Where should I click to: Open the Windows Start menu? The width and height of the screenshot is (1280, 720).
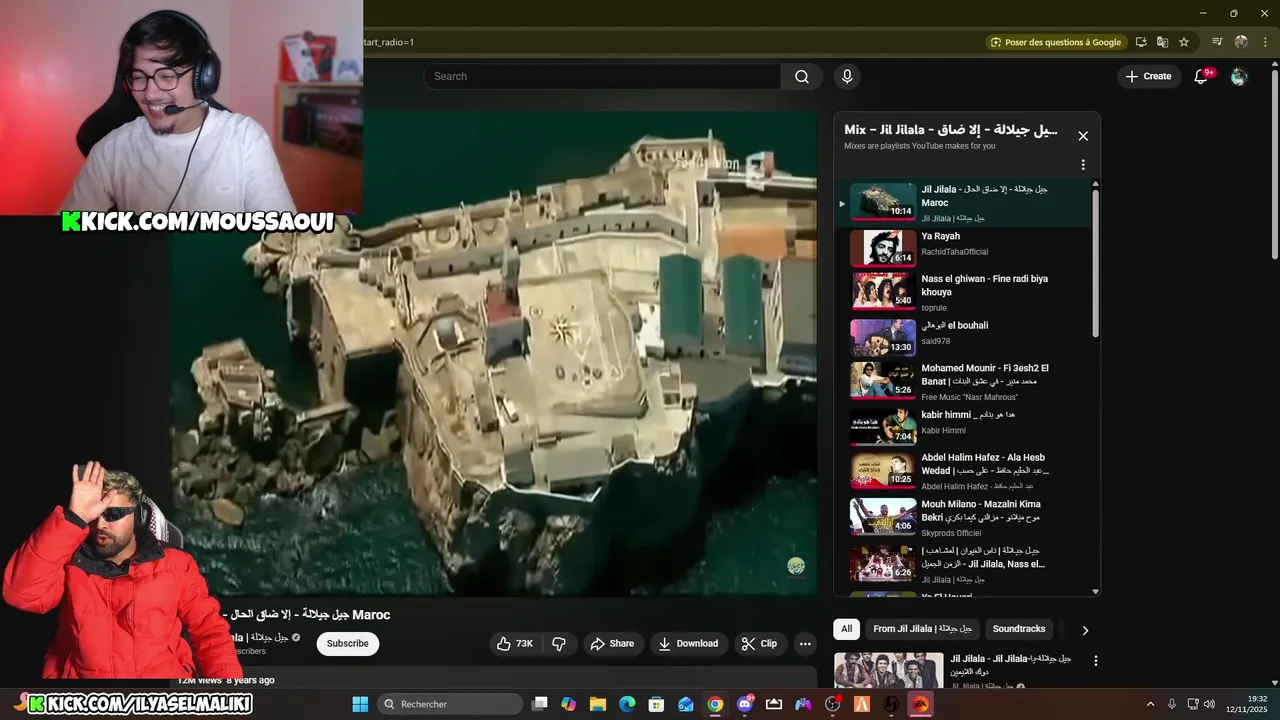point(360,704)
